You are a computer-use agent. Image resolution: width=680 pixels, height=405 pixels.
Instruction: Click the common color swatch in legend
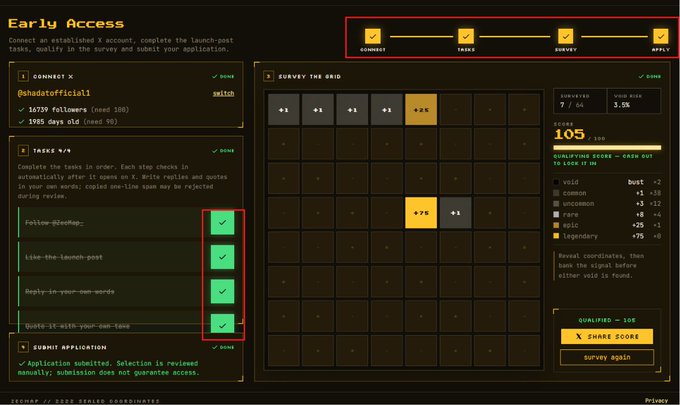[556, 193]
